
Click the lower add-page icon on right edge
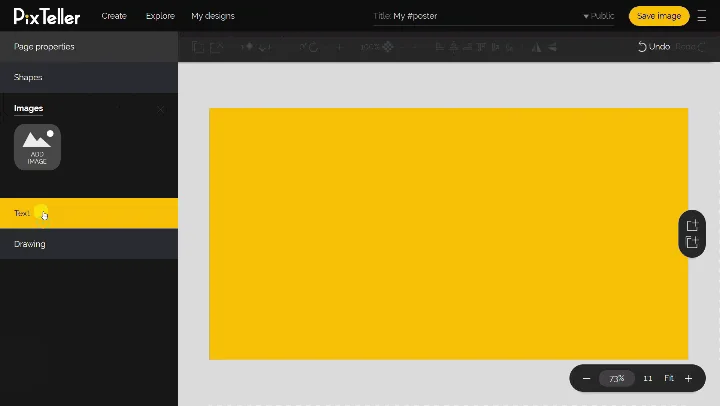[692, 243]
